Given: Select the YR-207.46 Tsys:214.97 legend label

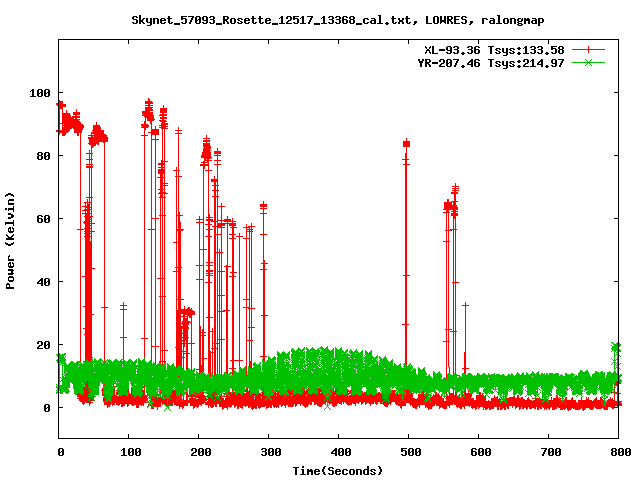Looking at the screenshot, I should [x=491, y=63].
